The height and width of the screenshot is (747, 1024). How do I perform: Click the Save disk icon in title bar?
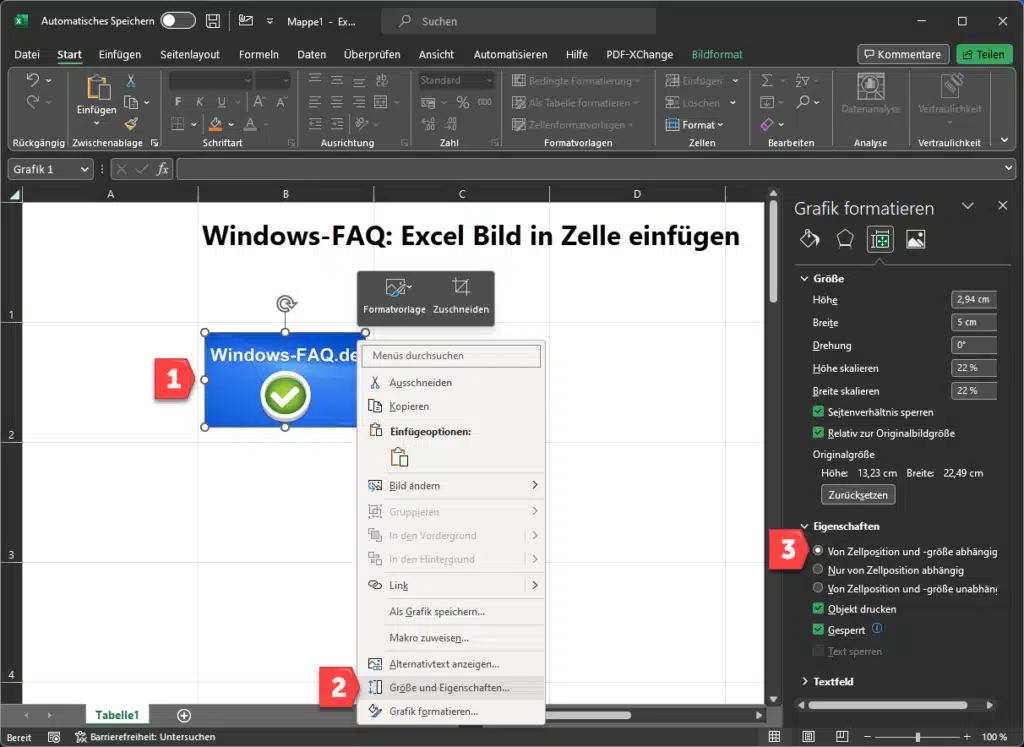coord(213,21)
